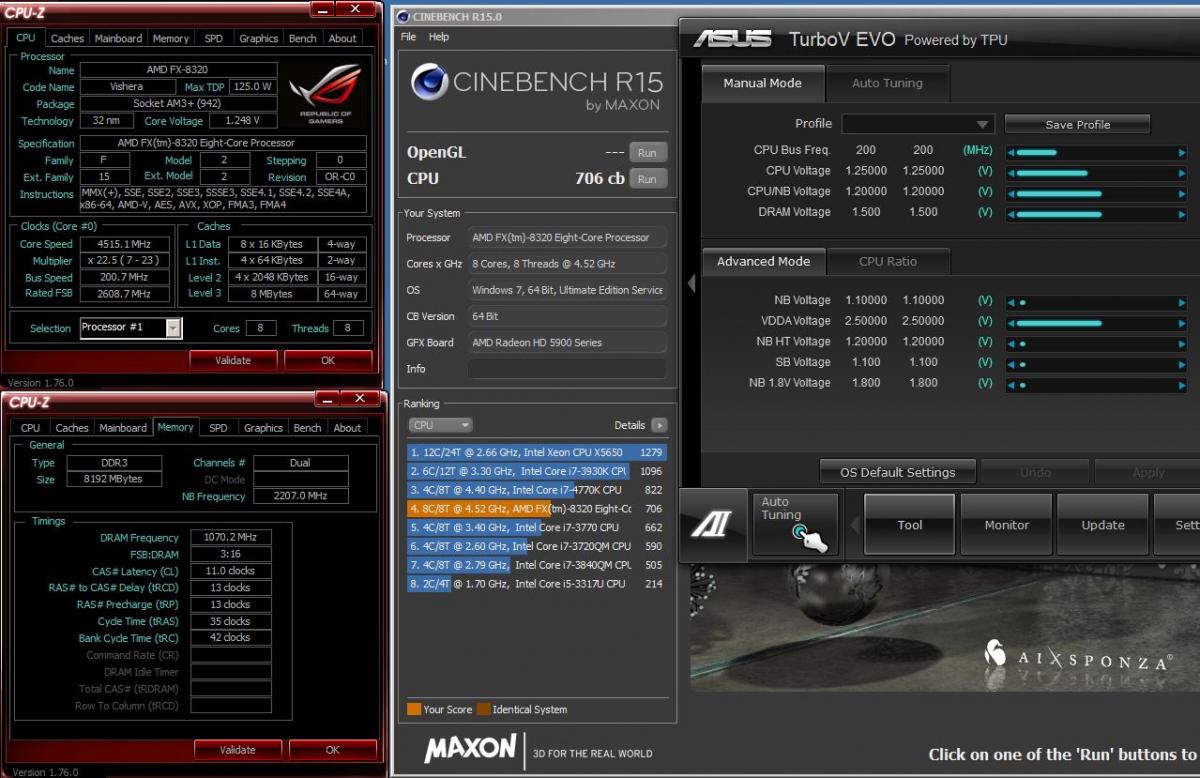This screenshot has width=1200, height=778.
Task: Run the OpenGL benchmark
Action: point(647,153)
